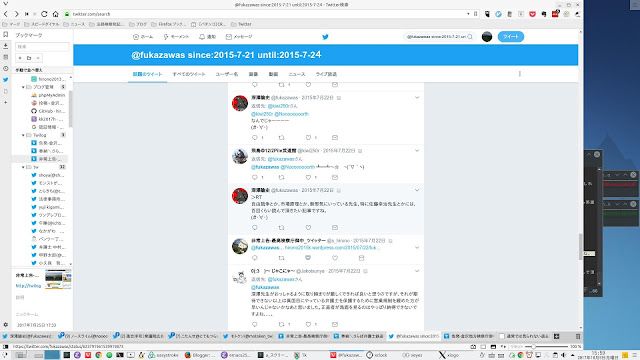This screenshot has width=640, height=360.
Task: Add a new tab in tab bar
Action: (x=556, y=336)
